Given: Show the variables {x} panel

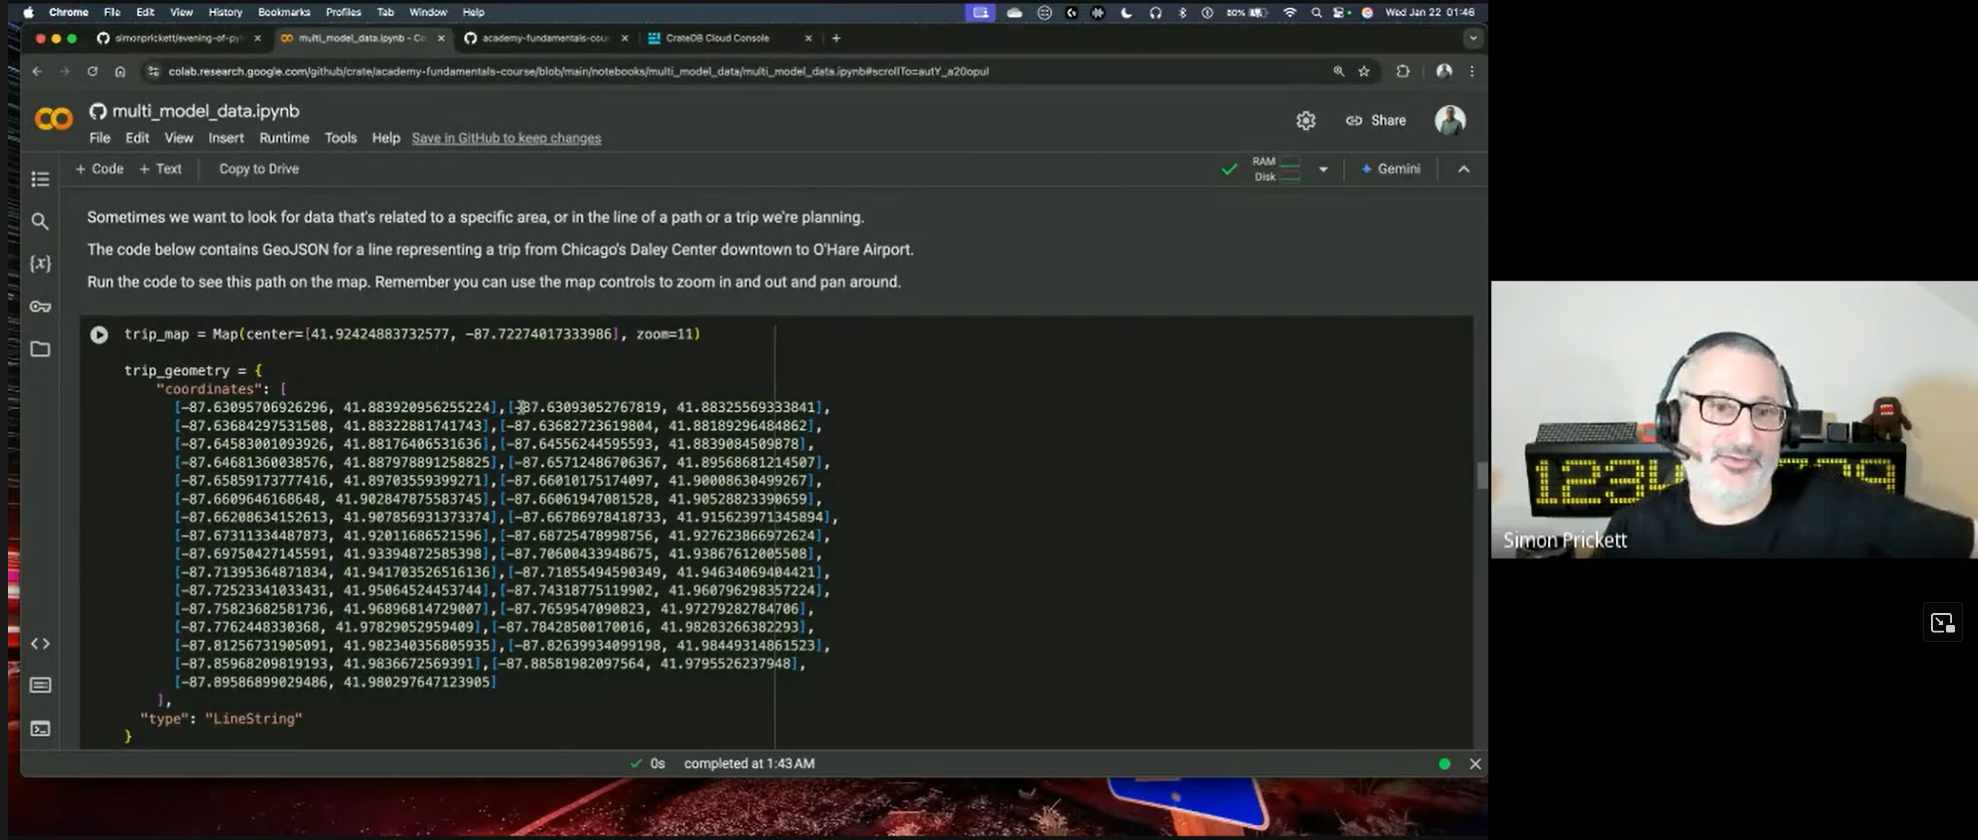Looking at the screenshot, I should pyautogui.click(x=40, y=264).
